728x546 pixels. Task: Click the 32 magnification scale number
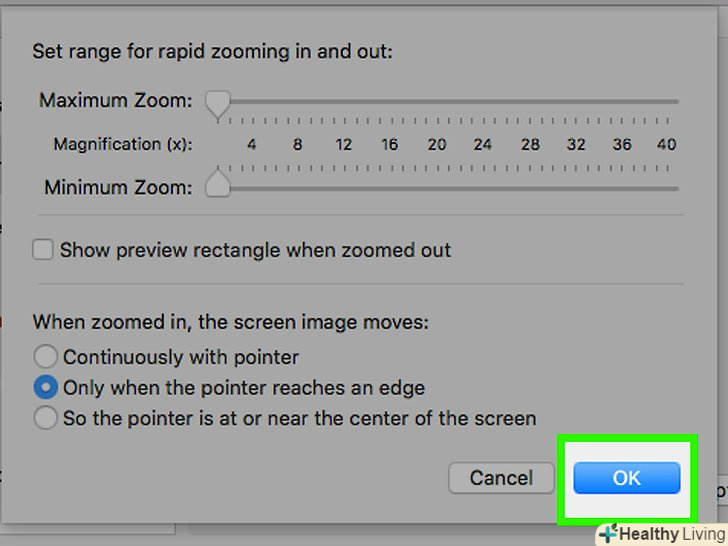(576, 144)
